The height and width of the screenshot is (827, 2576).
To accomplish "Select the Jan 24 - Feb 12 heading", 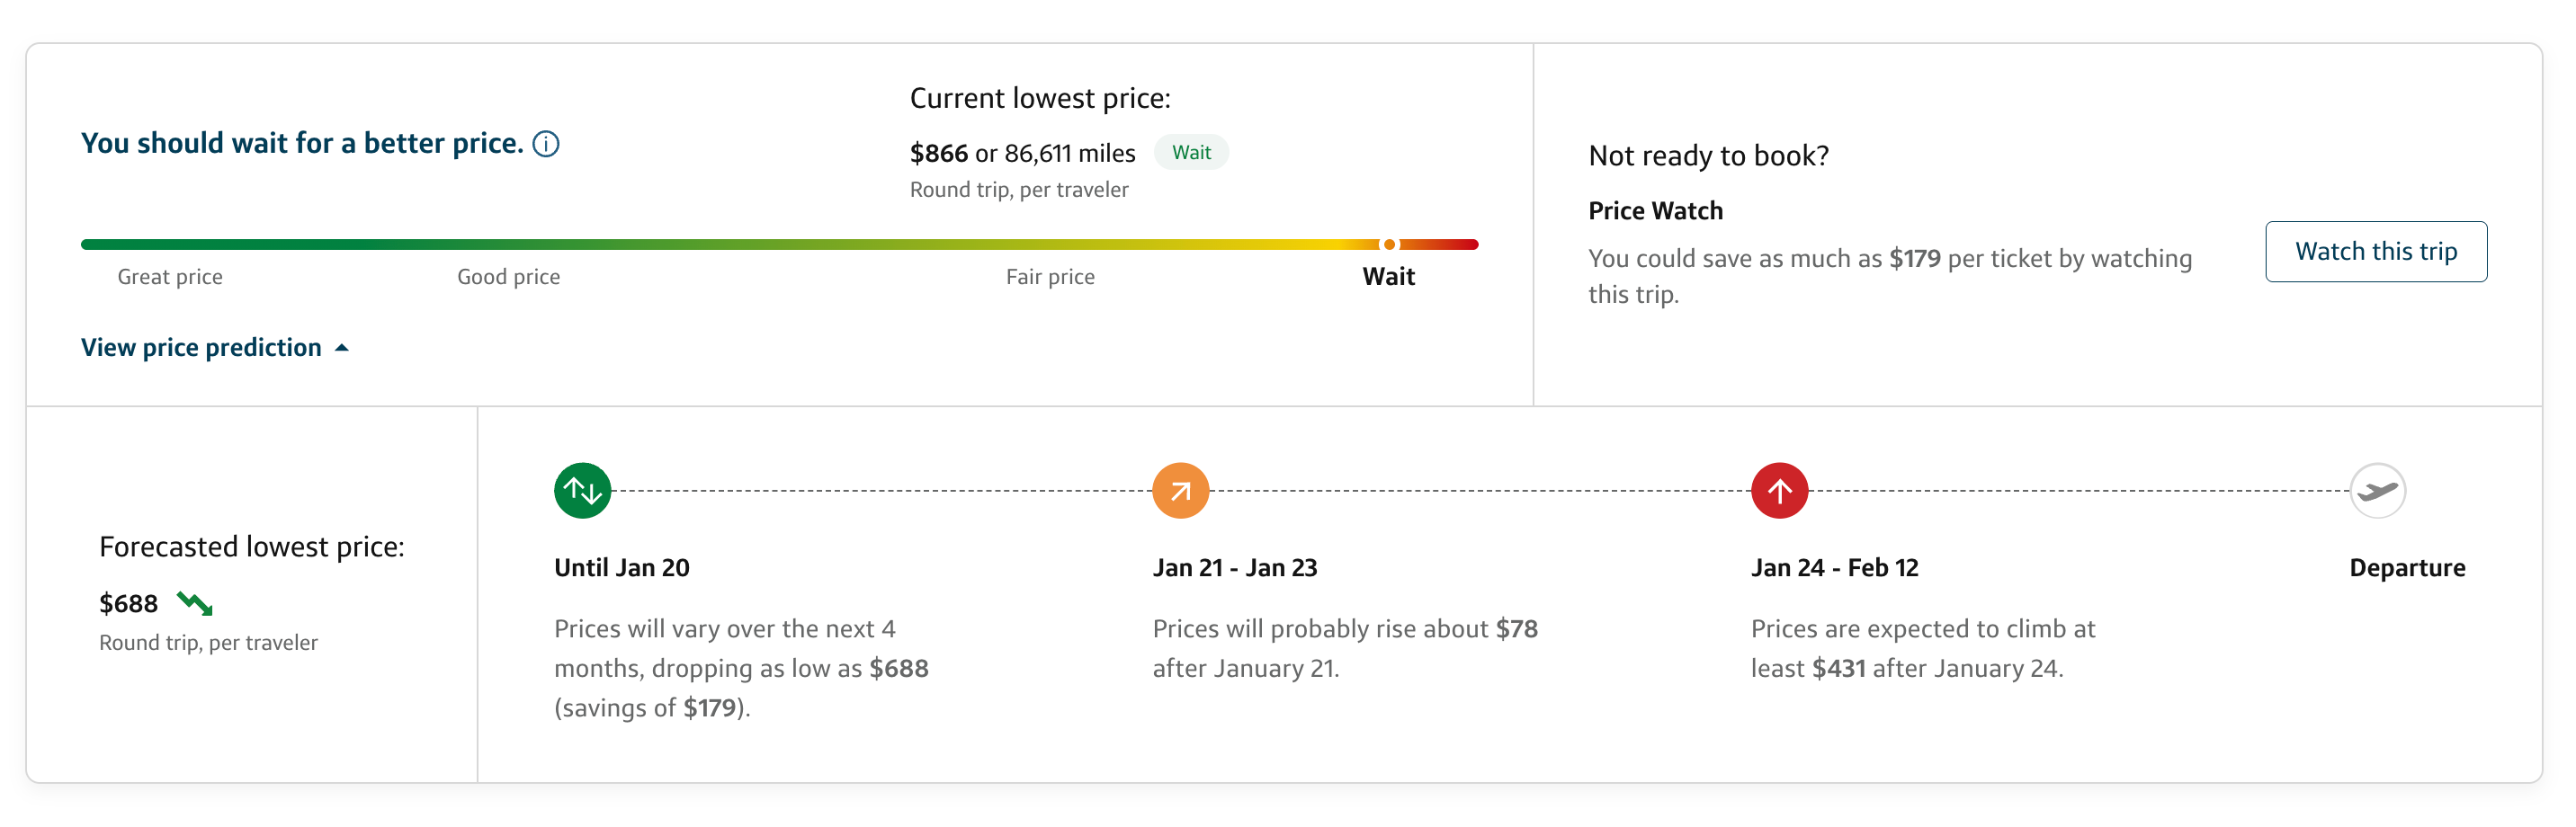I will tap(1835, 568).
